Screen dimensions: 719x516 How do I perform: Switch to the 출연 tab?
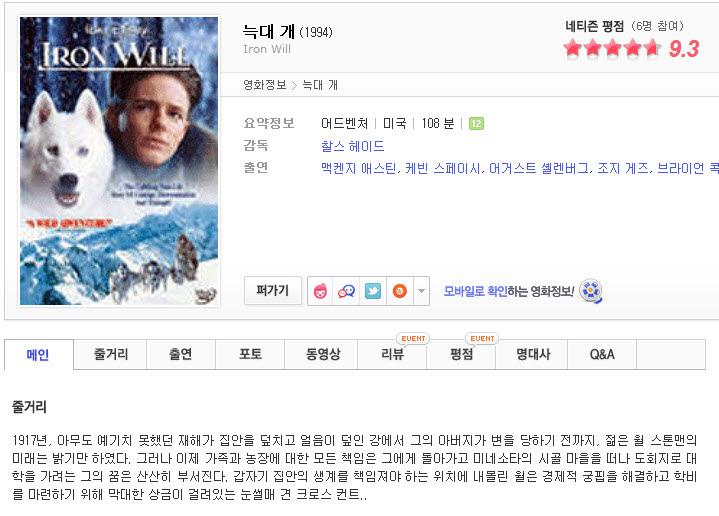tap(181, 354)
